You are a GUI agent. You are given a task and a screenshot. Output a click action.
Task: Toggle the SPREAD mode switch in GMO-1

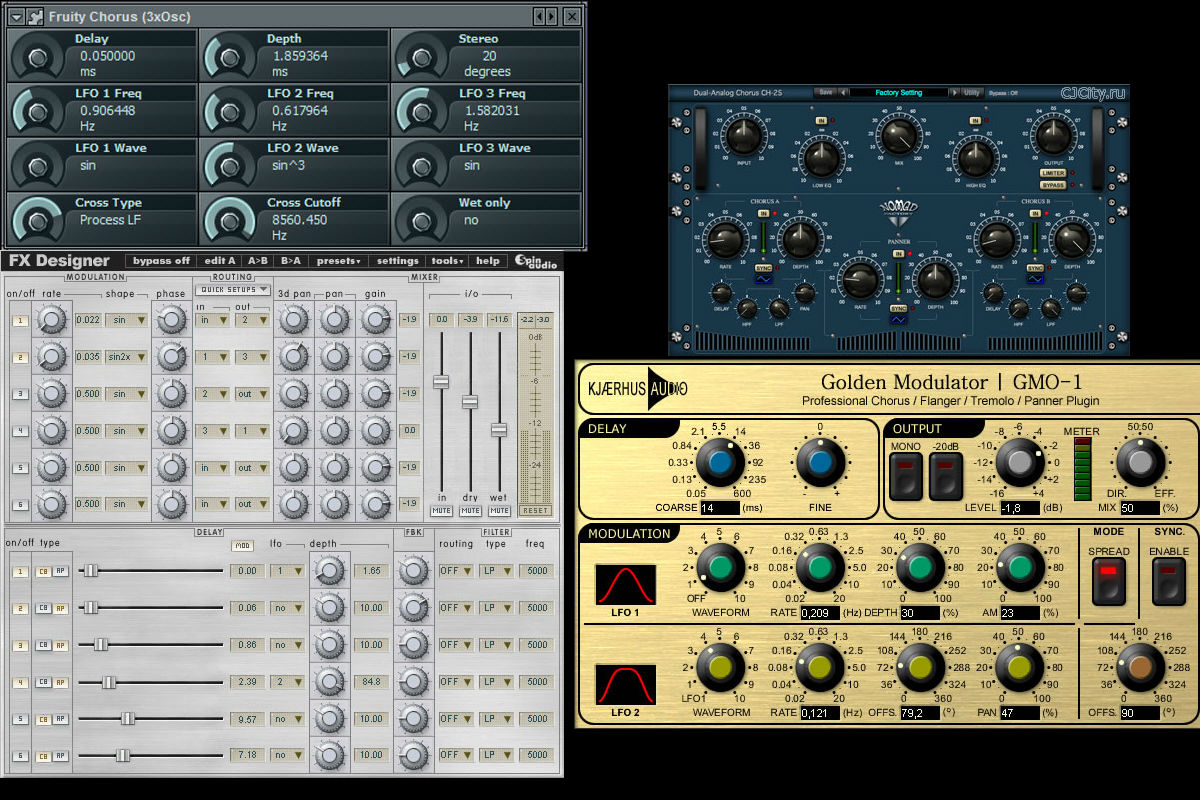[1107, 581]
